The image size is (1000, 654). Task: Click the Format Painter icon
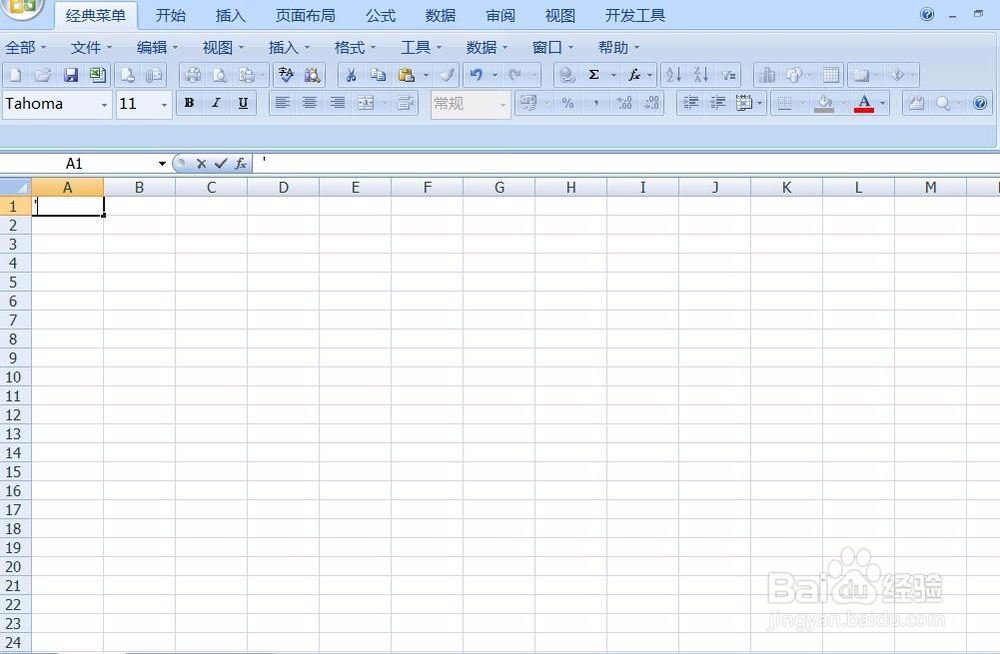[447, 74]
